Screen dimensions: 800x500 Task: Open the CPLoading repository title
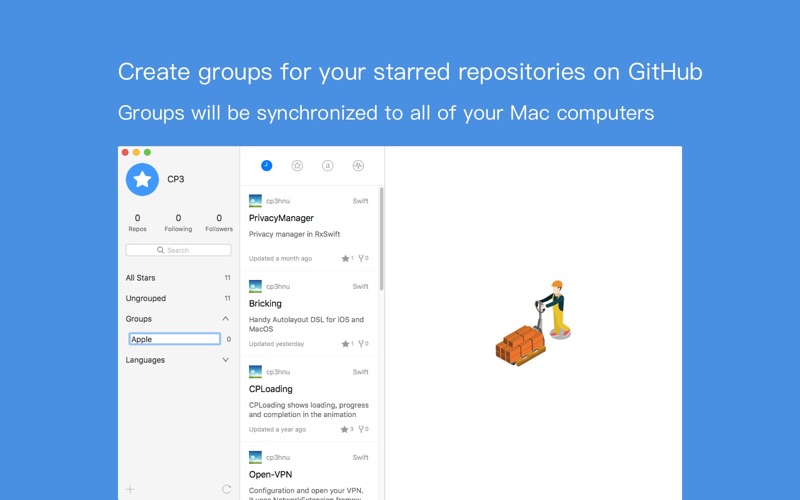click(x=270, y=389)
